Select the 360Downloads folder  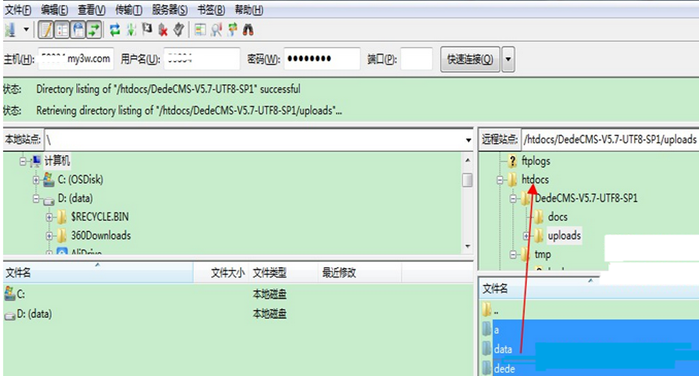click(101, 236)
